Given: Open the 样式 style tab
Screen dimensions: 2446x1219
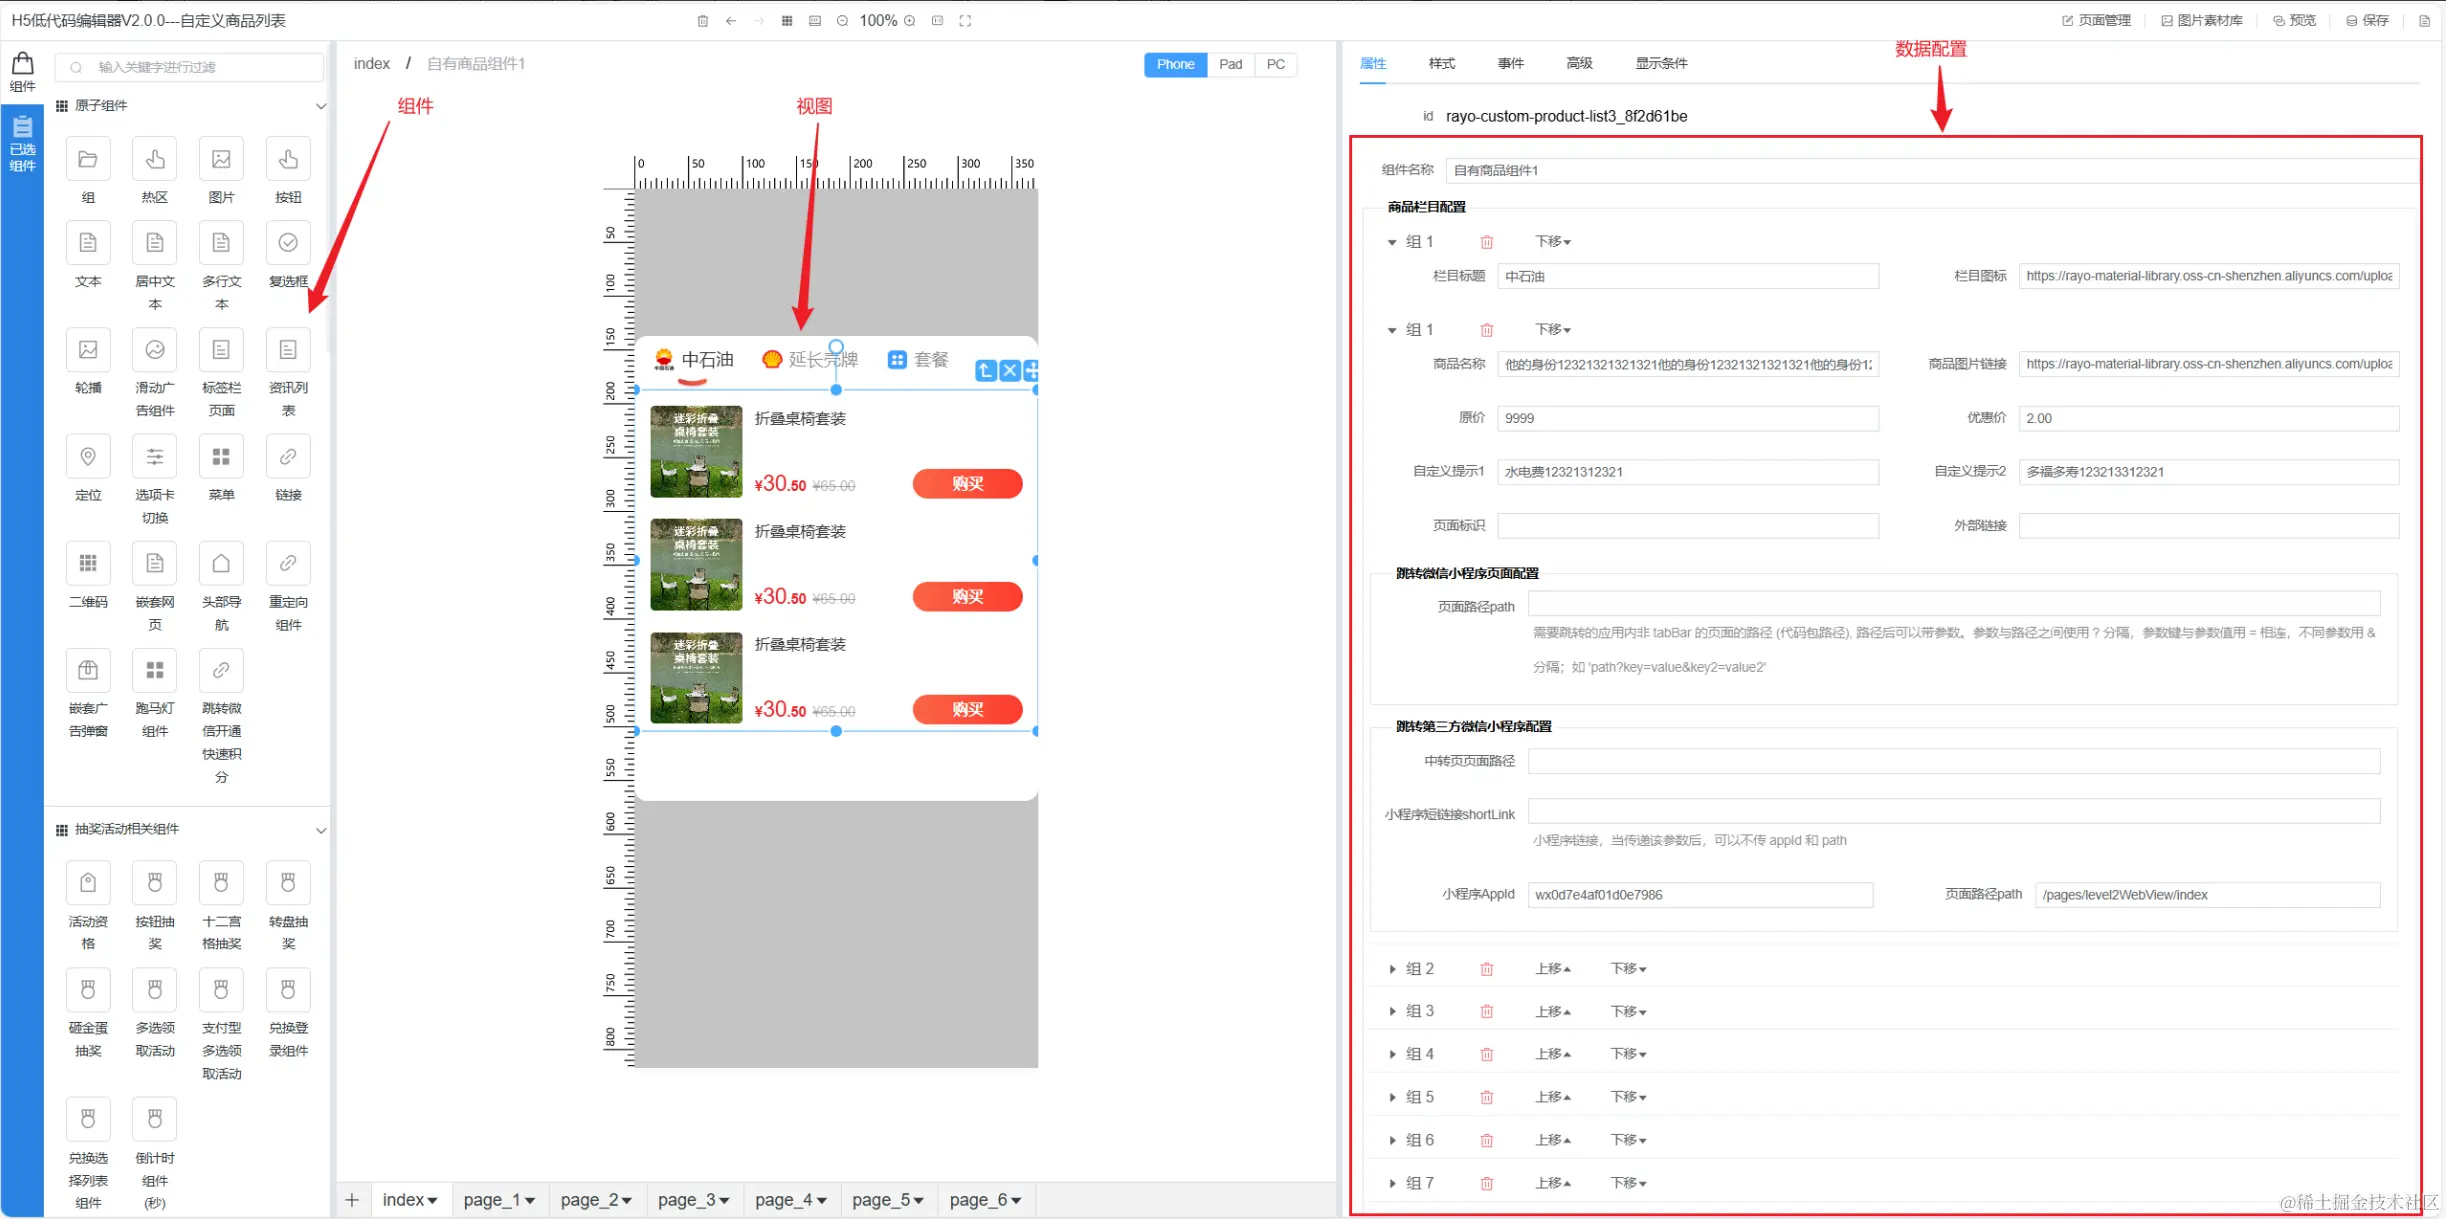Looking at the screenshot, I should pos(1441,63).
